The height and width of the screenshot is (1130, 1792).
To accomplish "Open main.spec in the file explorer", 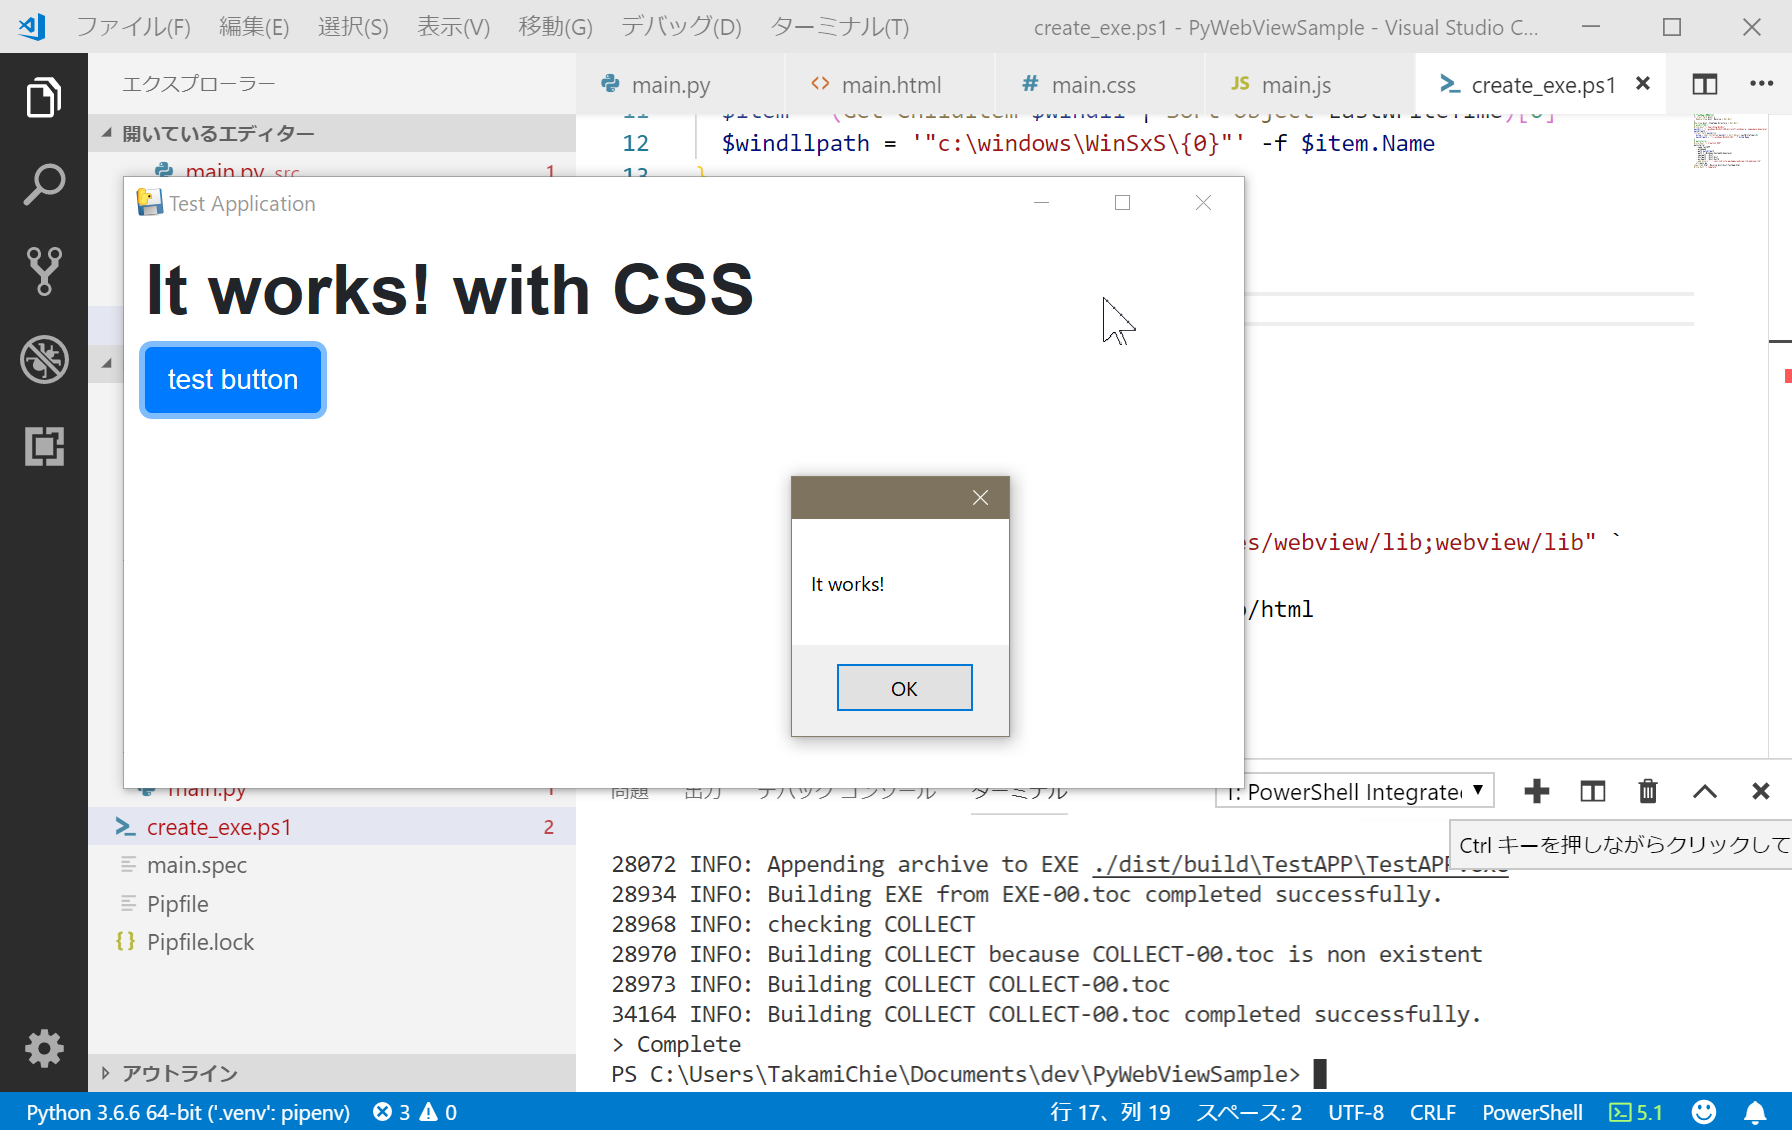I will [332, 865].
